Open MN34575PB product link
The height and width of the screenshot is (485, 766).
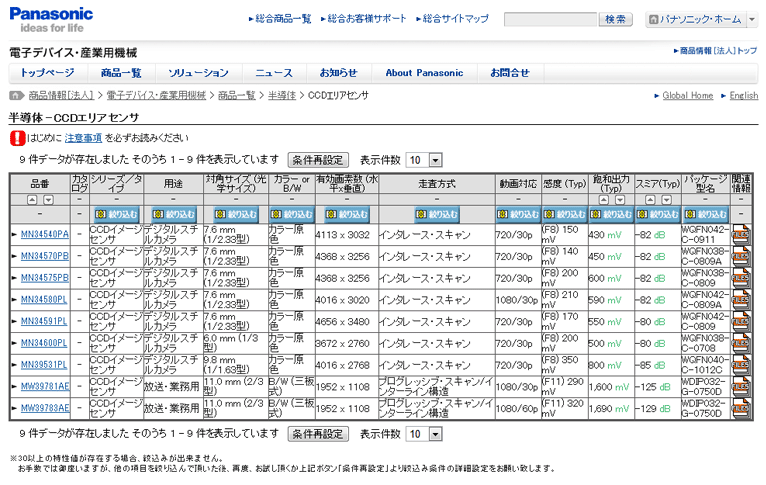[45, 278]
